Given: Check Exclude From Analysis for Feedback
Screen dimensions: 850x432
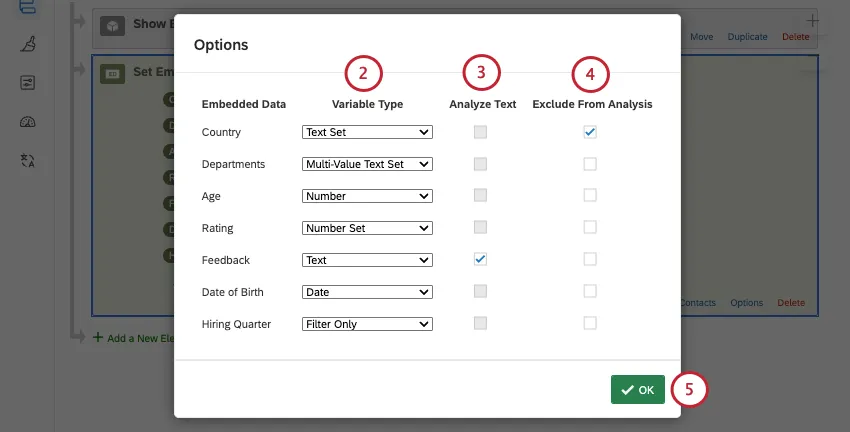Looking at the screenshot, I should tap(590, 259).
